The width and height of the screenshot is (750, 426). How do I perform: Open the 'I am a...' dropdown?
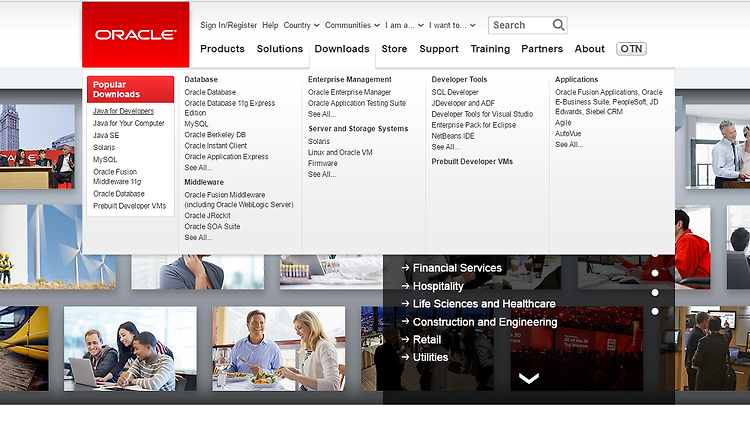coord(404,25)
